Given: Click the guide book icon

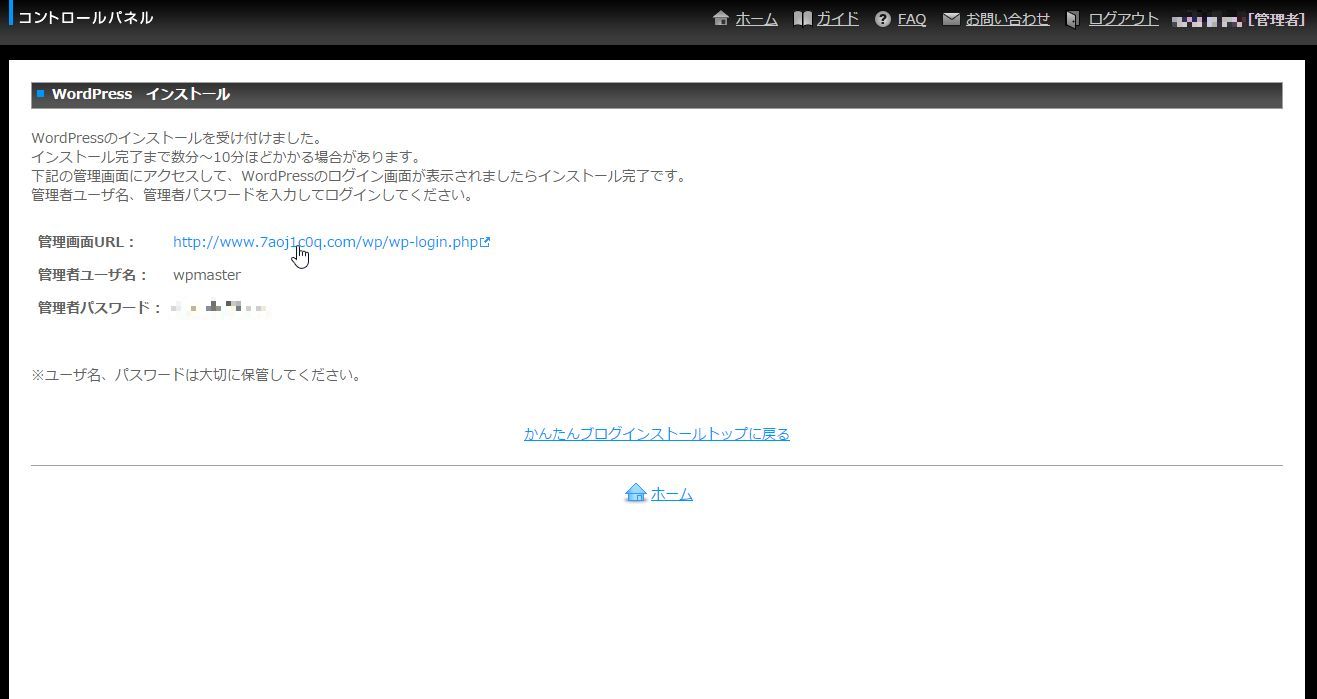Looking at the screenshot, I should 802,19.
